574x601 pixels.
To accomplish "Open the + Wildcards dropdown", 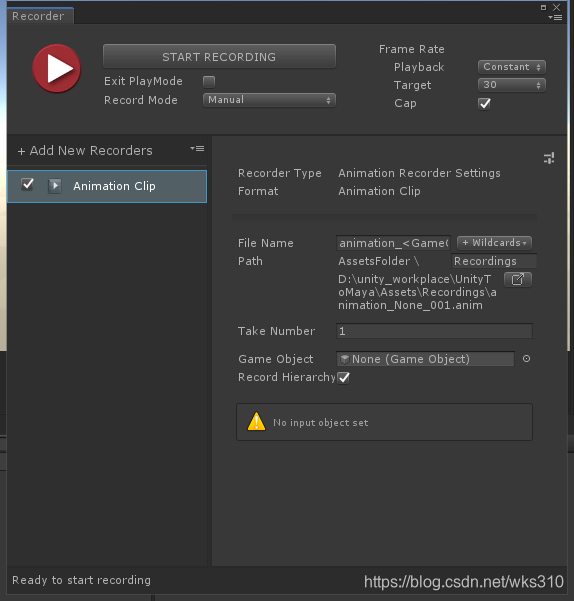I will coord(494,243).
